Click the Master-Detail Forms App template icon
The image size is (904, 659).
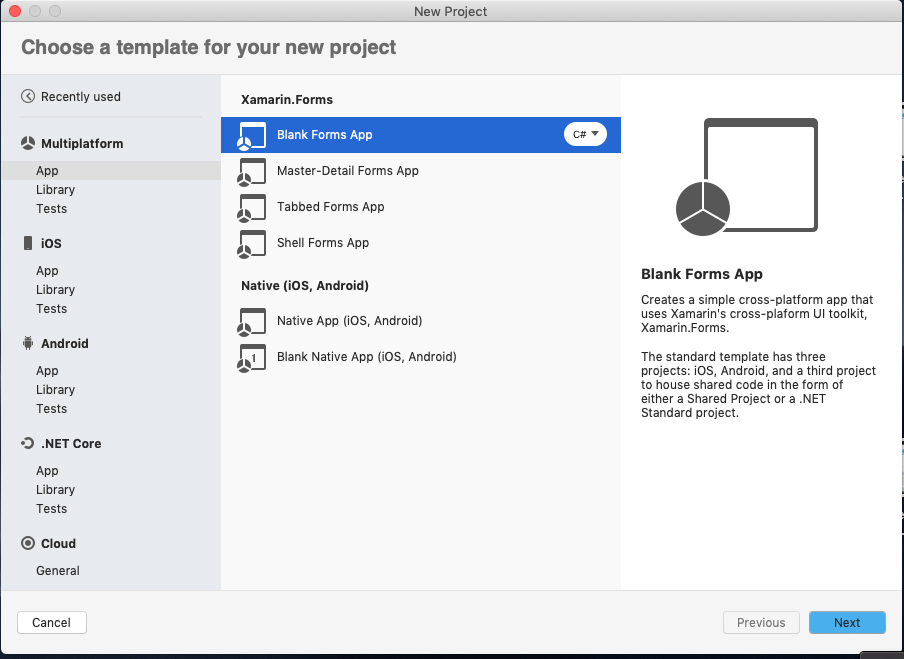[251, 171]
